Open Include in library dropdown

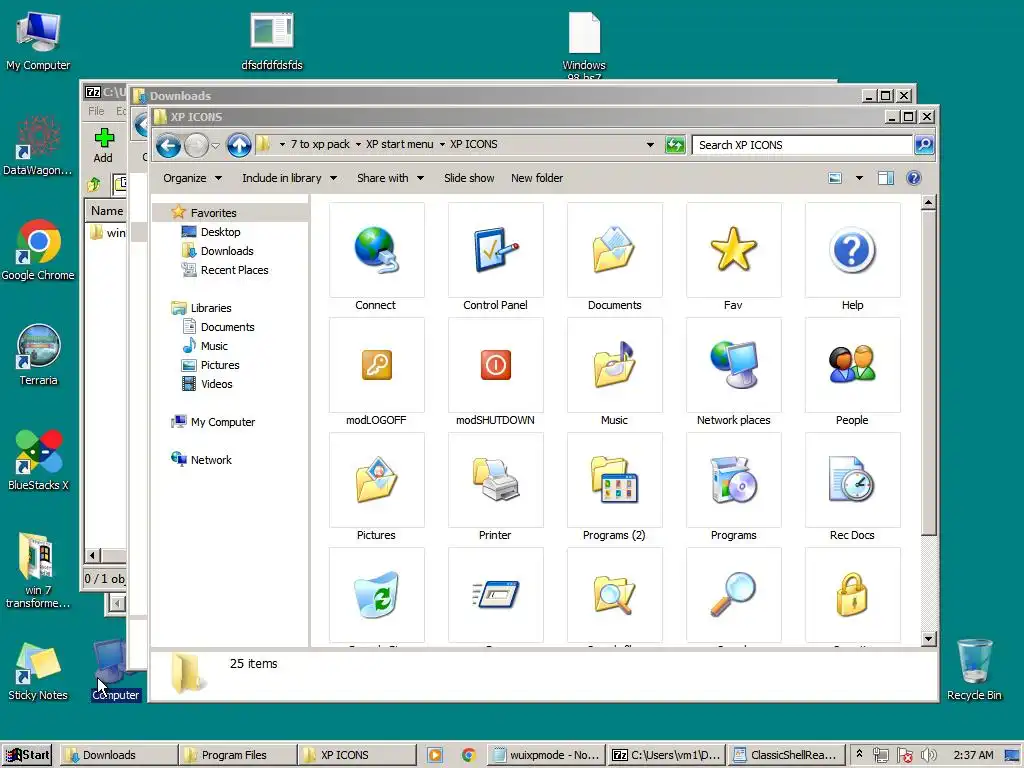tap(289, 178)
